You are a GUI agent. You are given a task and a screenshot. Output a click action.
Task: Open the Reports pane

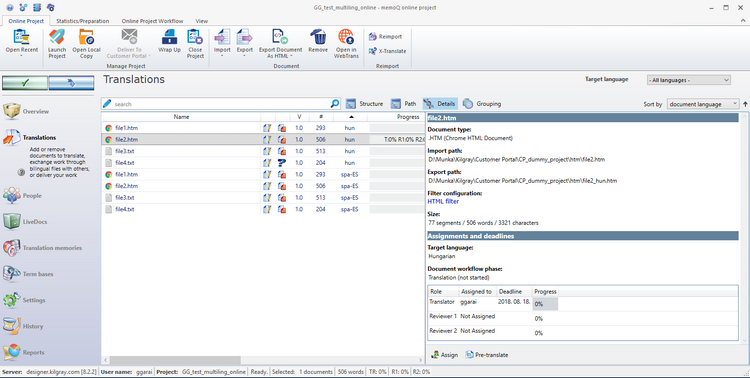(24, 352)
